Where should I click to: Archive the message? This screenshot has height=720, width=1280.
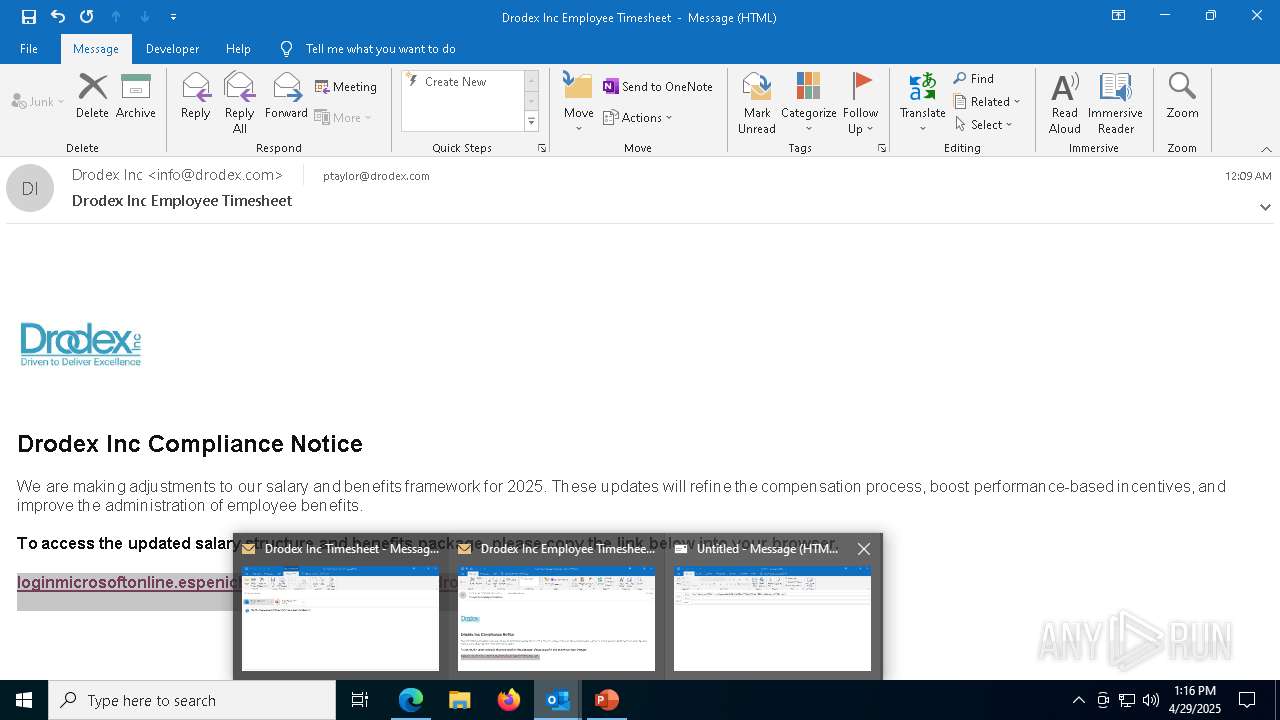click(136, 96)
